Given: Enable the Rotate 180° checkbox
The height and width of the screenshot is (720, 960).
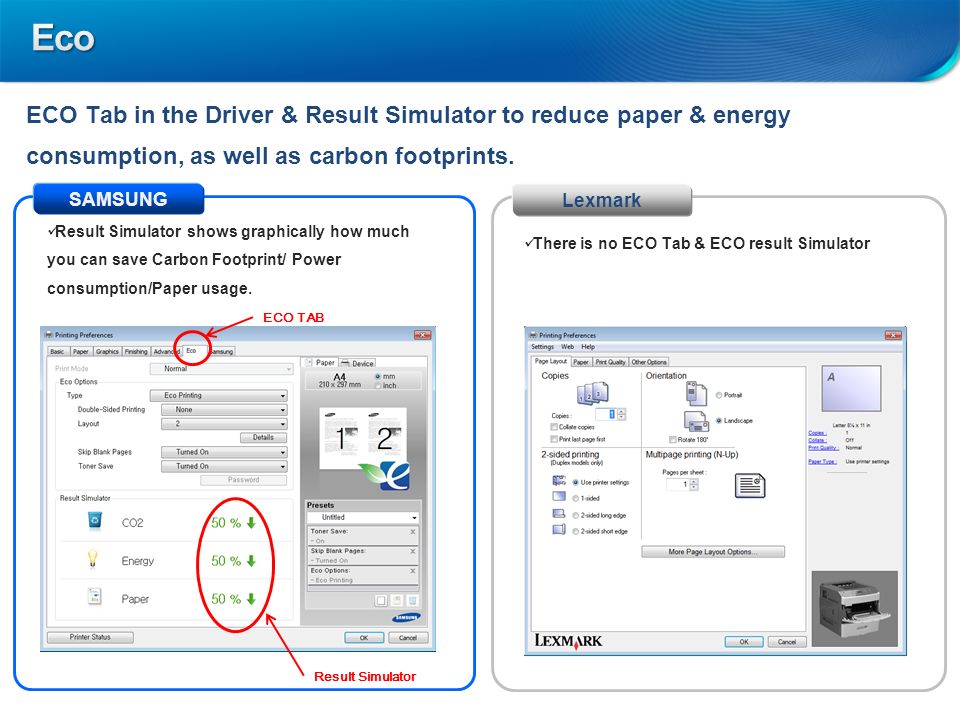Looking at the screenshot, I should pos(673,440).
